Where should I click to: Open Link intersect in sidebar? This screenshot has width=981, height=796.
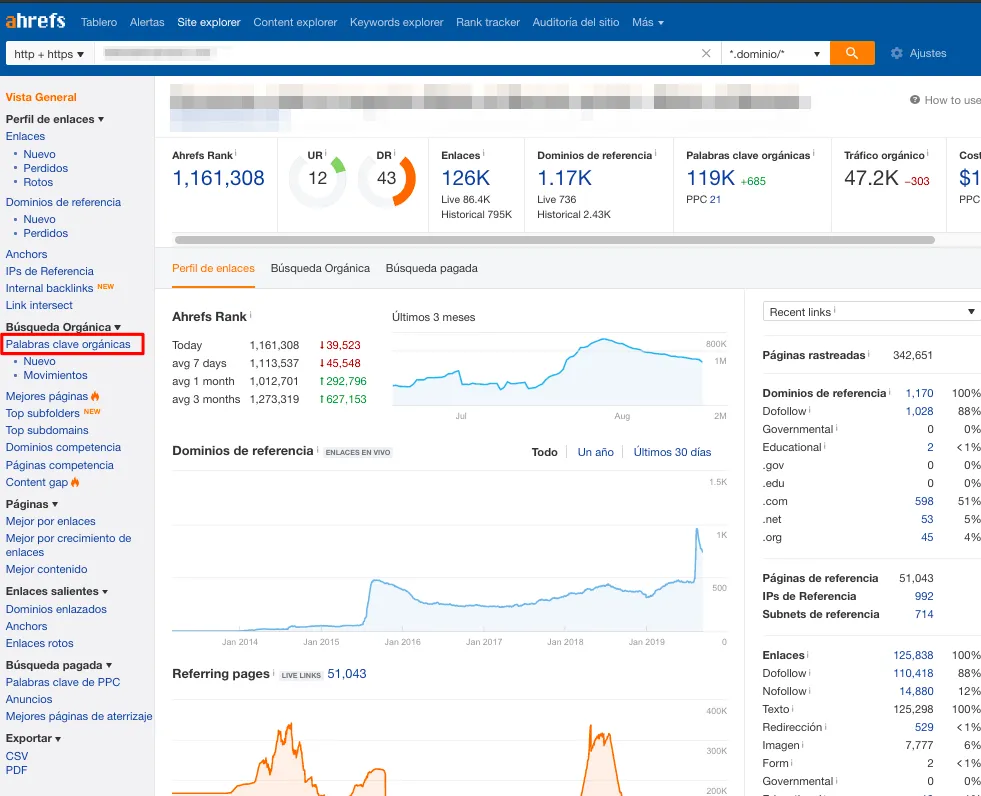39,305
